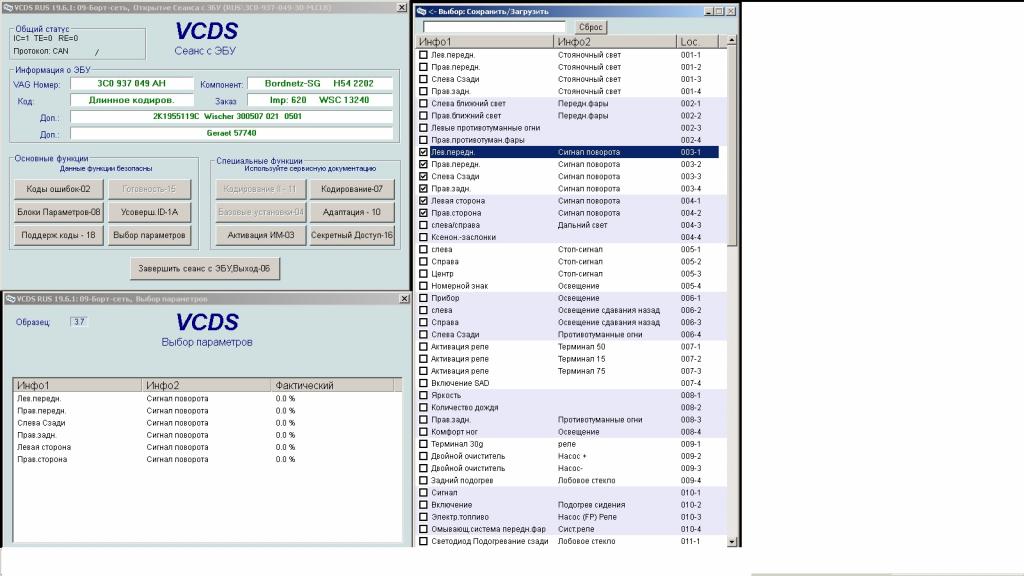1024x576 pixels.
Task: Click "Терминал 50" text in selection list
Action: point(581,347)
